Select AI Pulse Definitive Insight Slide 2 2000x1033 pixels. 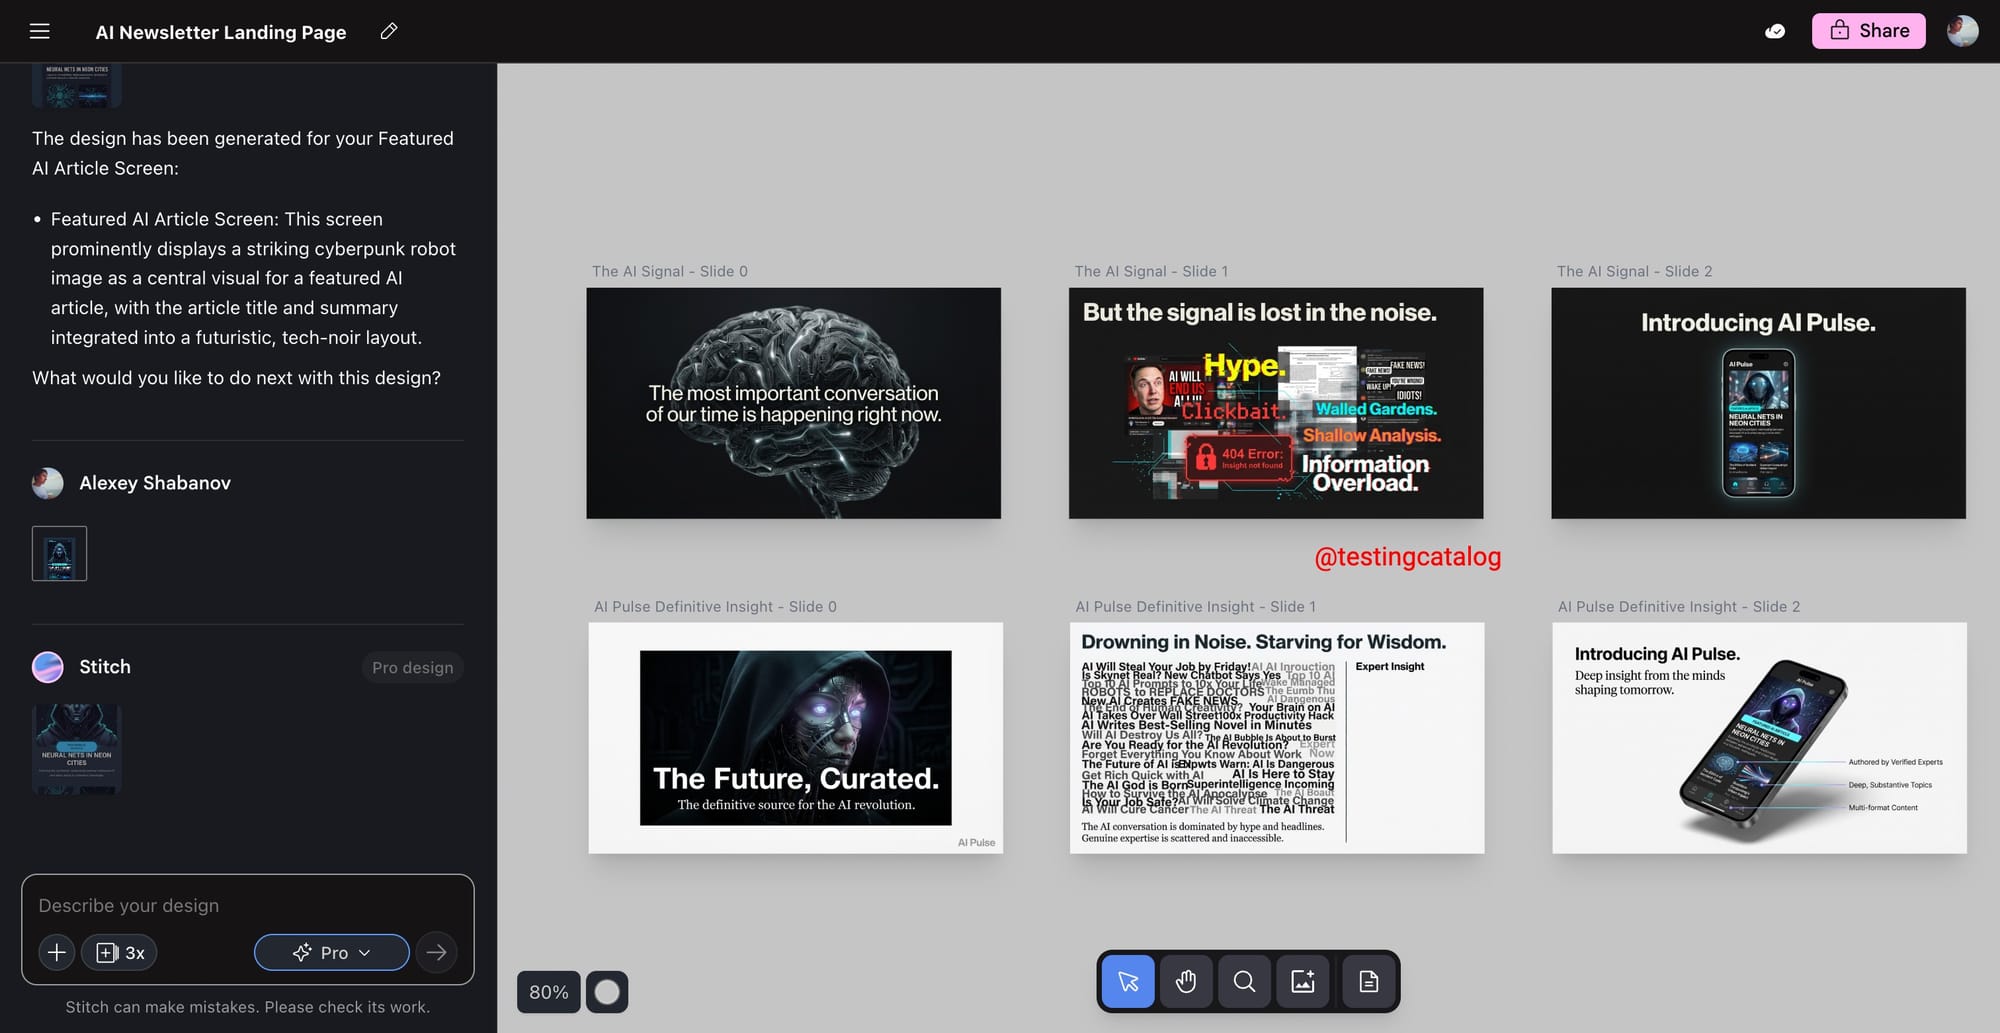point(1758,738)
